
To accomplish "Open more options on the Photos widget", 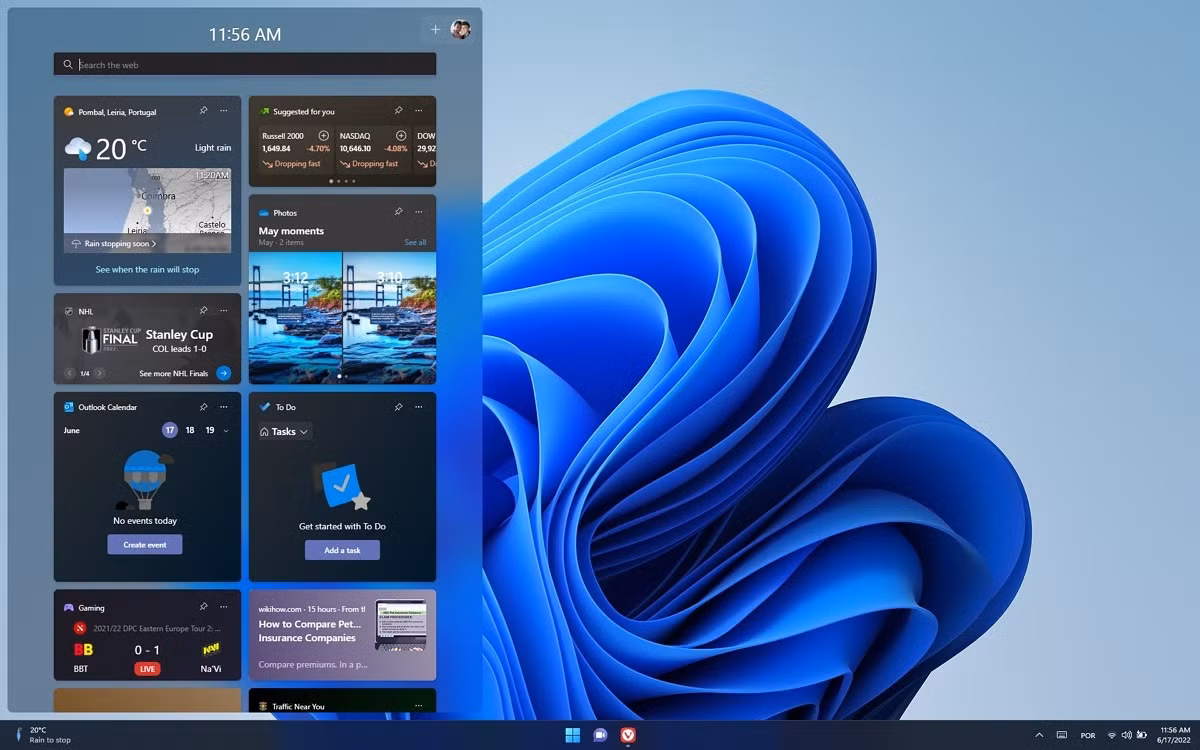I will pyautogui.click(x=419, y=212).
